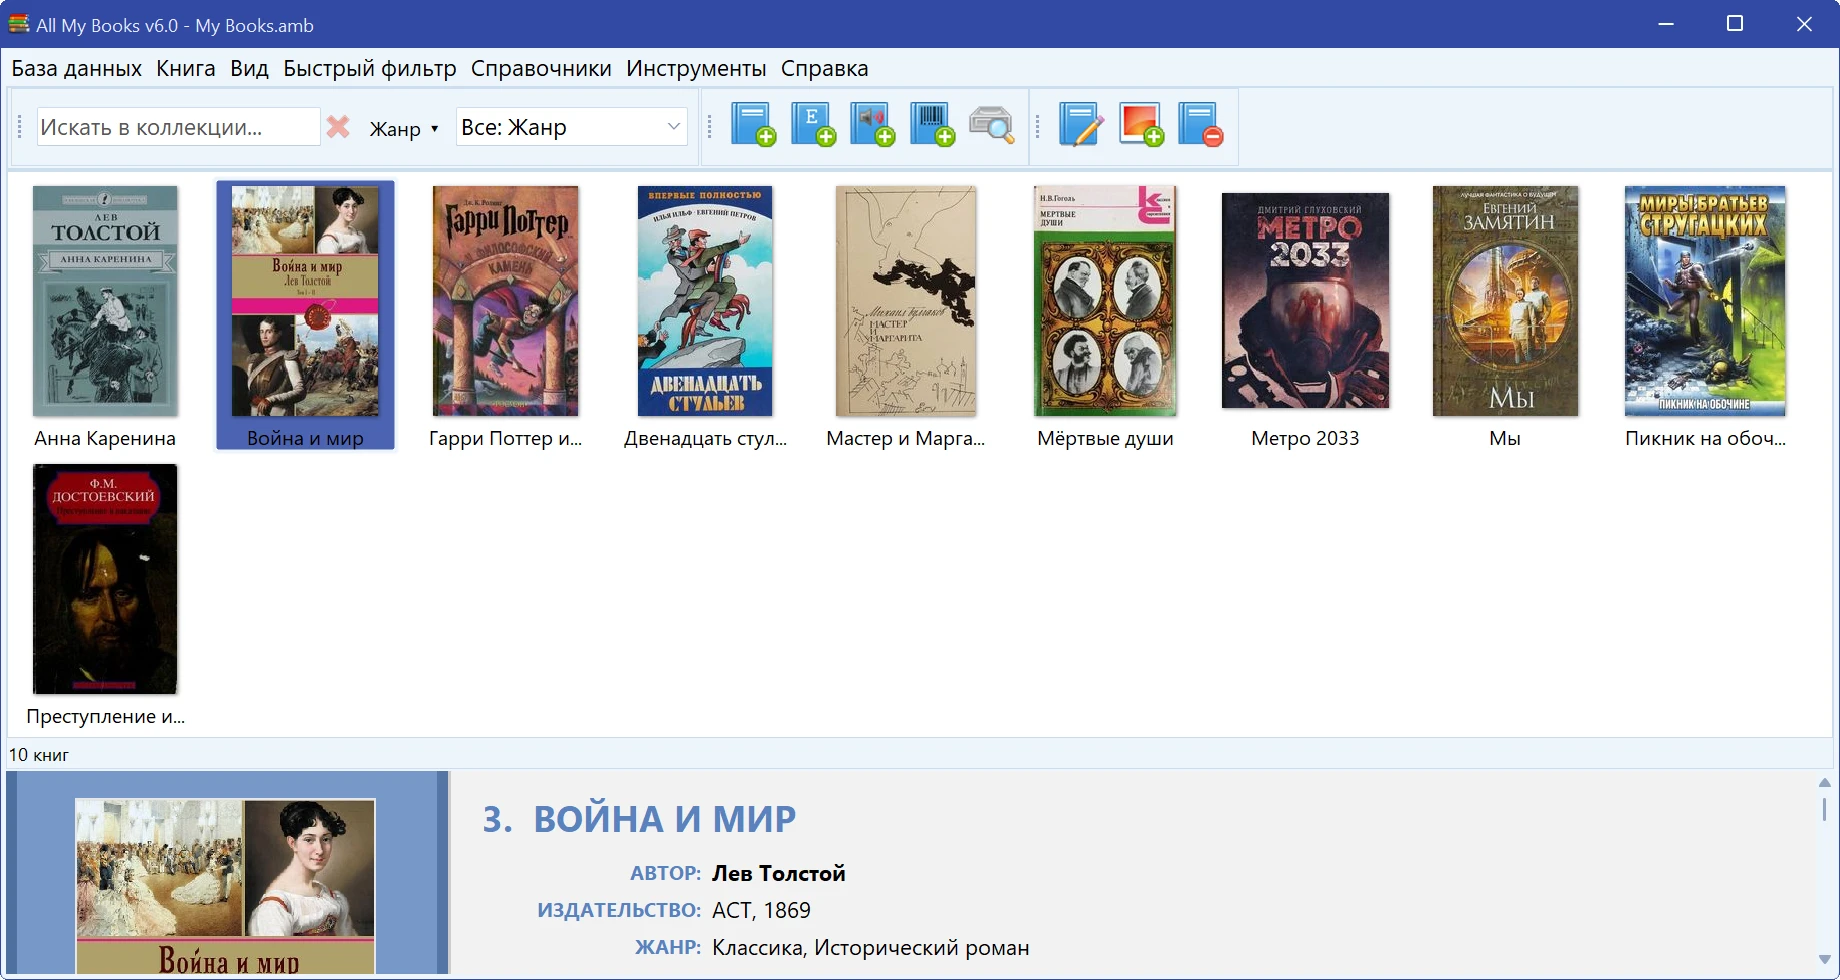Image resolution: width=1840 pixels, height=980 pixels.
Task: Open the Книга menu
Action: (186, 69)
